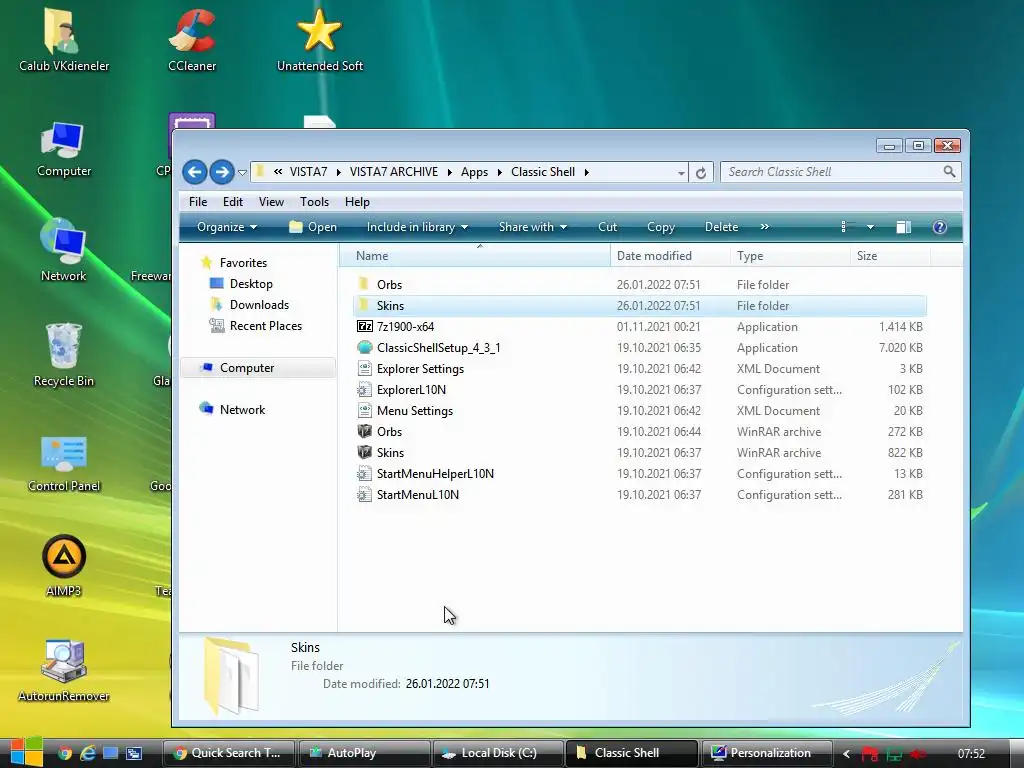
Task: Open recent locations dropdown beside forward arrow
Action: (242, 173)
